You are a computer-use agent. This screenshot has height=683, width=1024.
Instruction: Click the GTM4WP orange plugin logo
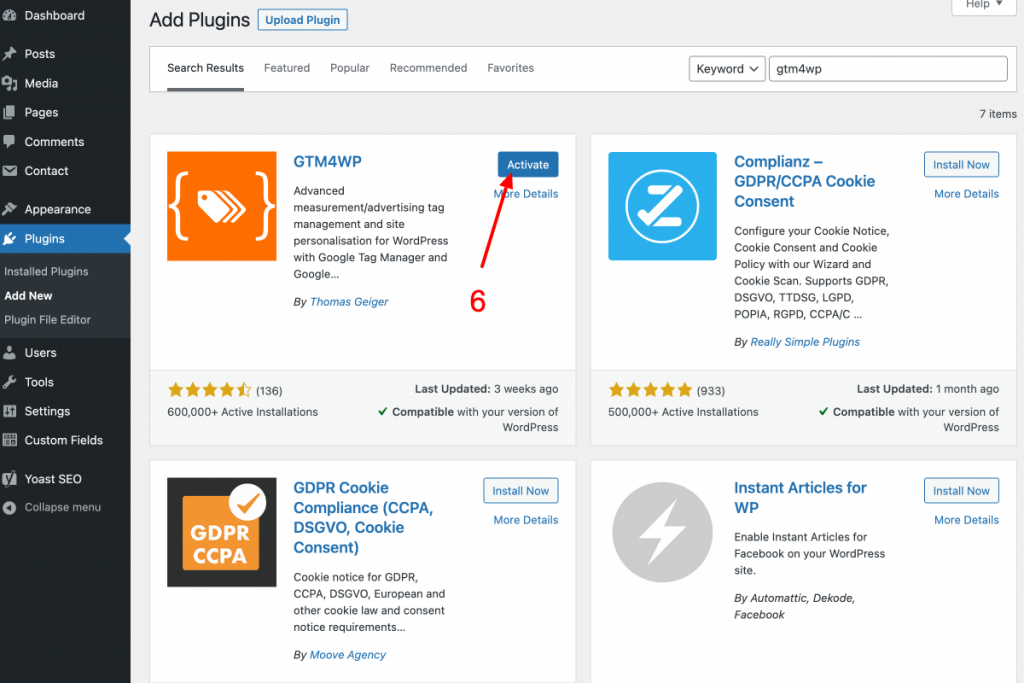(x=221, y=206)
